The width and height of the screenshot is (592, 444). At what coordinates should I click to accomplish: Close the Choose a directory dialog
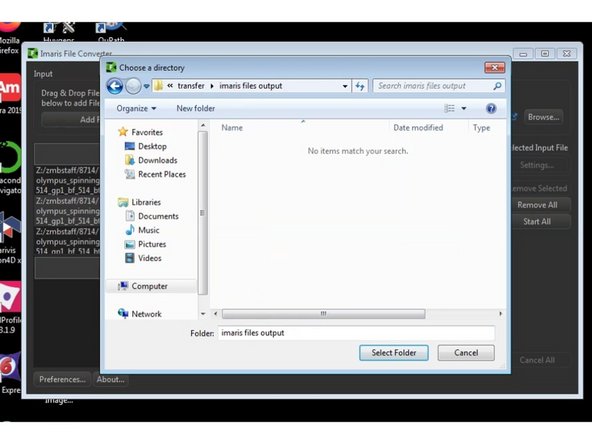(x=494, y=68)
